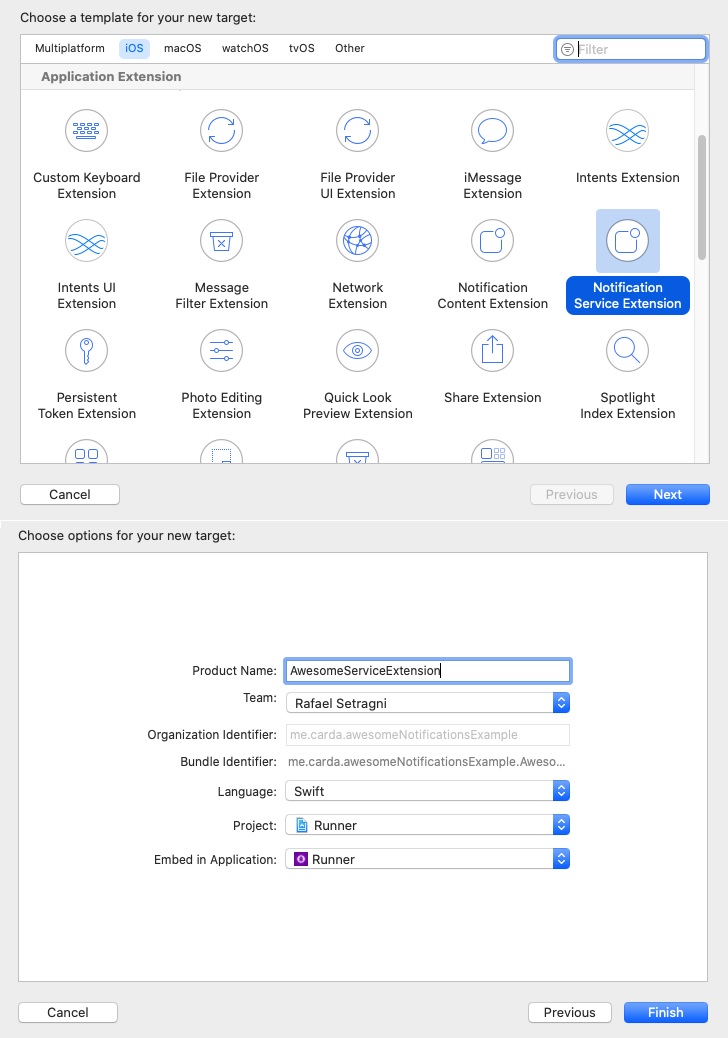Pick the Message Filter Extension icon
The width and height of the screenshot is (728, 1038).
click(222, 240)
